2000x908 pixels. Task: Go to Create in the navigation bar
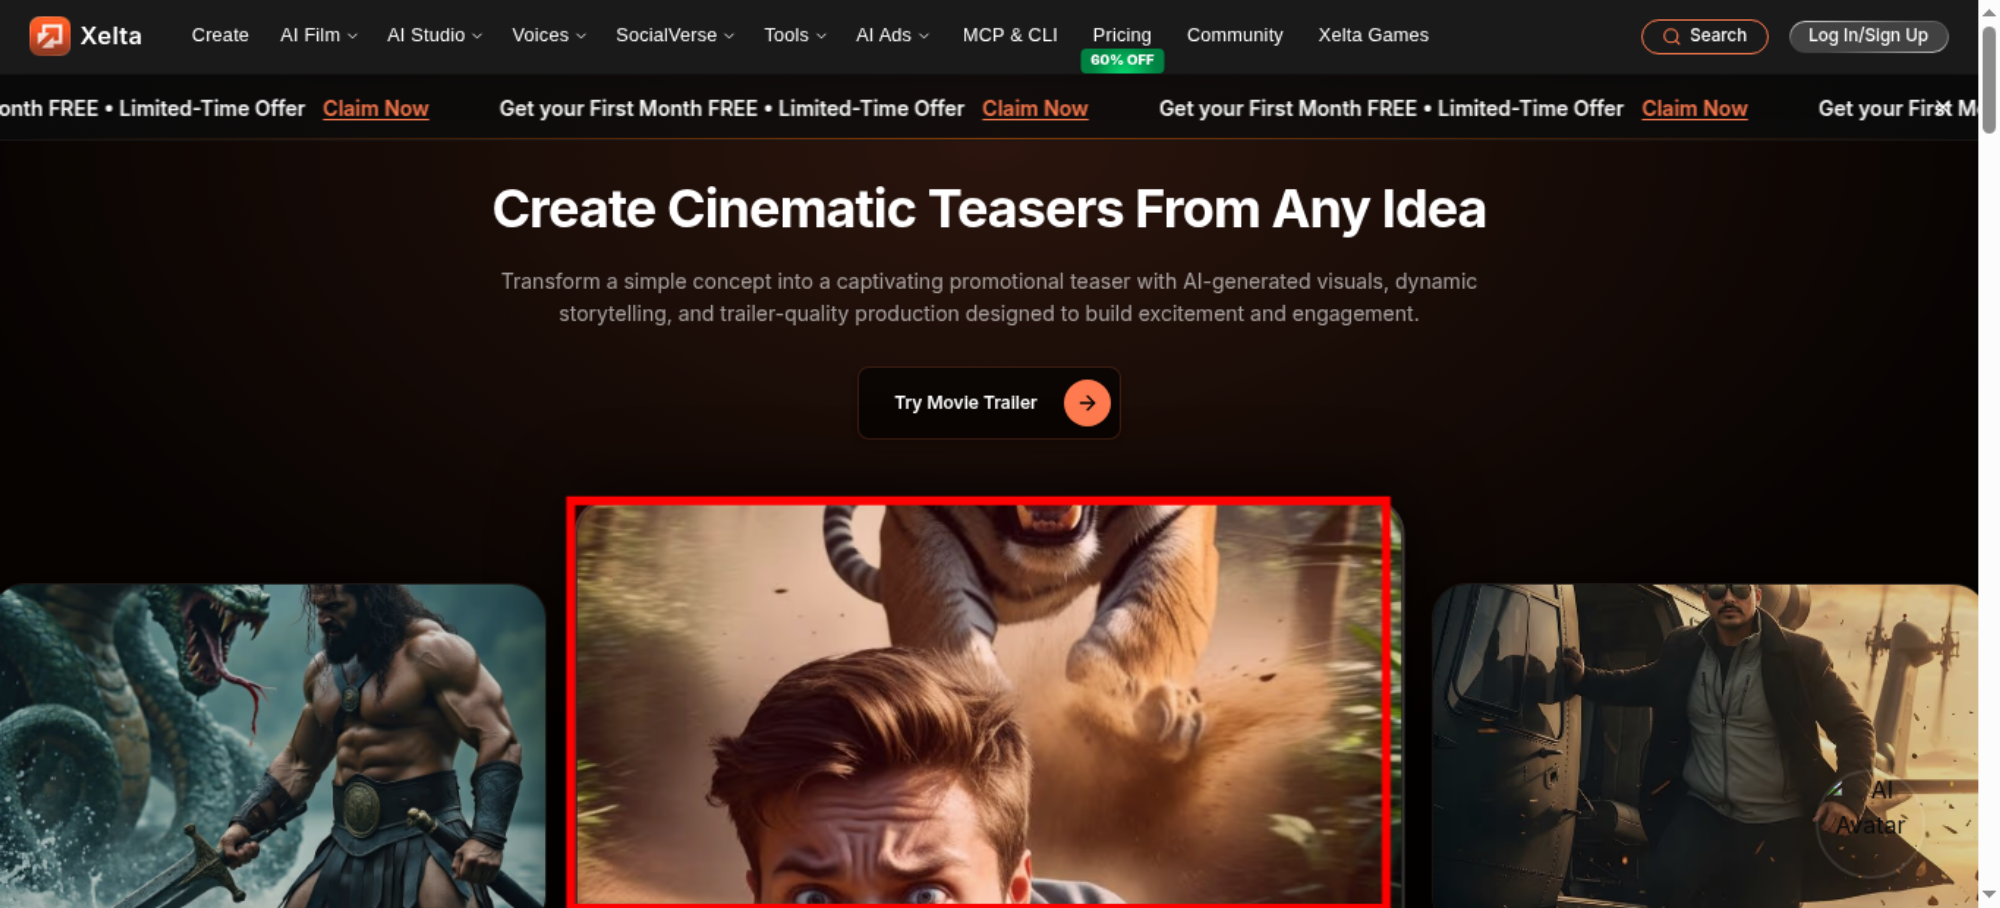pyautogui.click(x=220, y=35)
